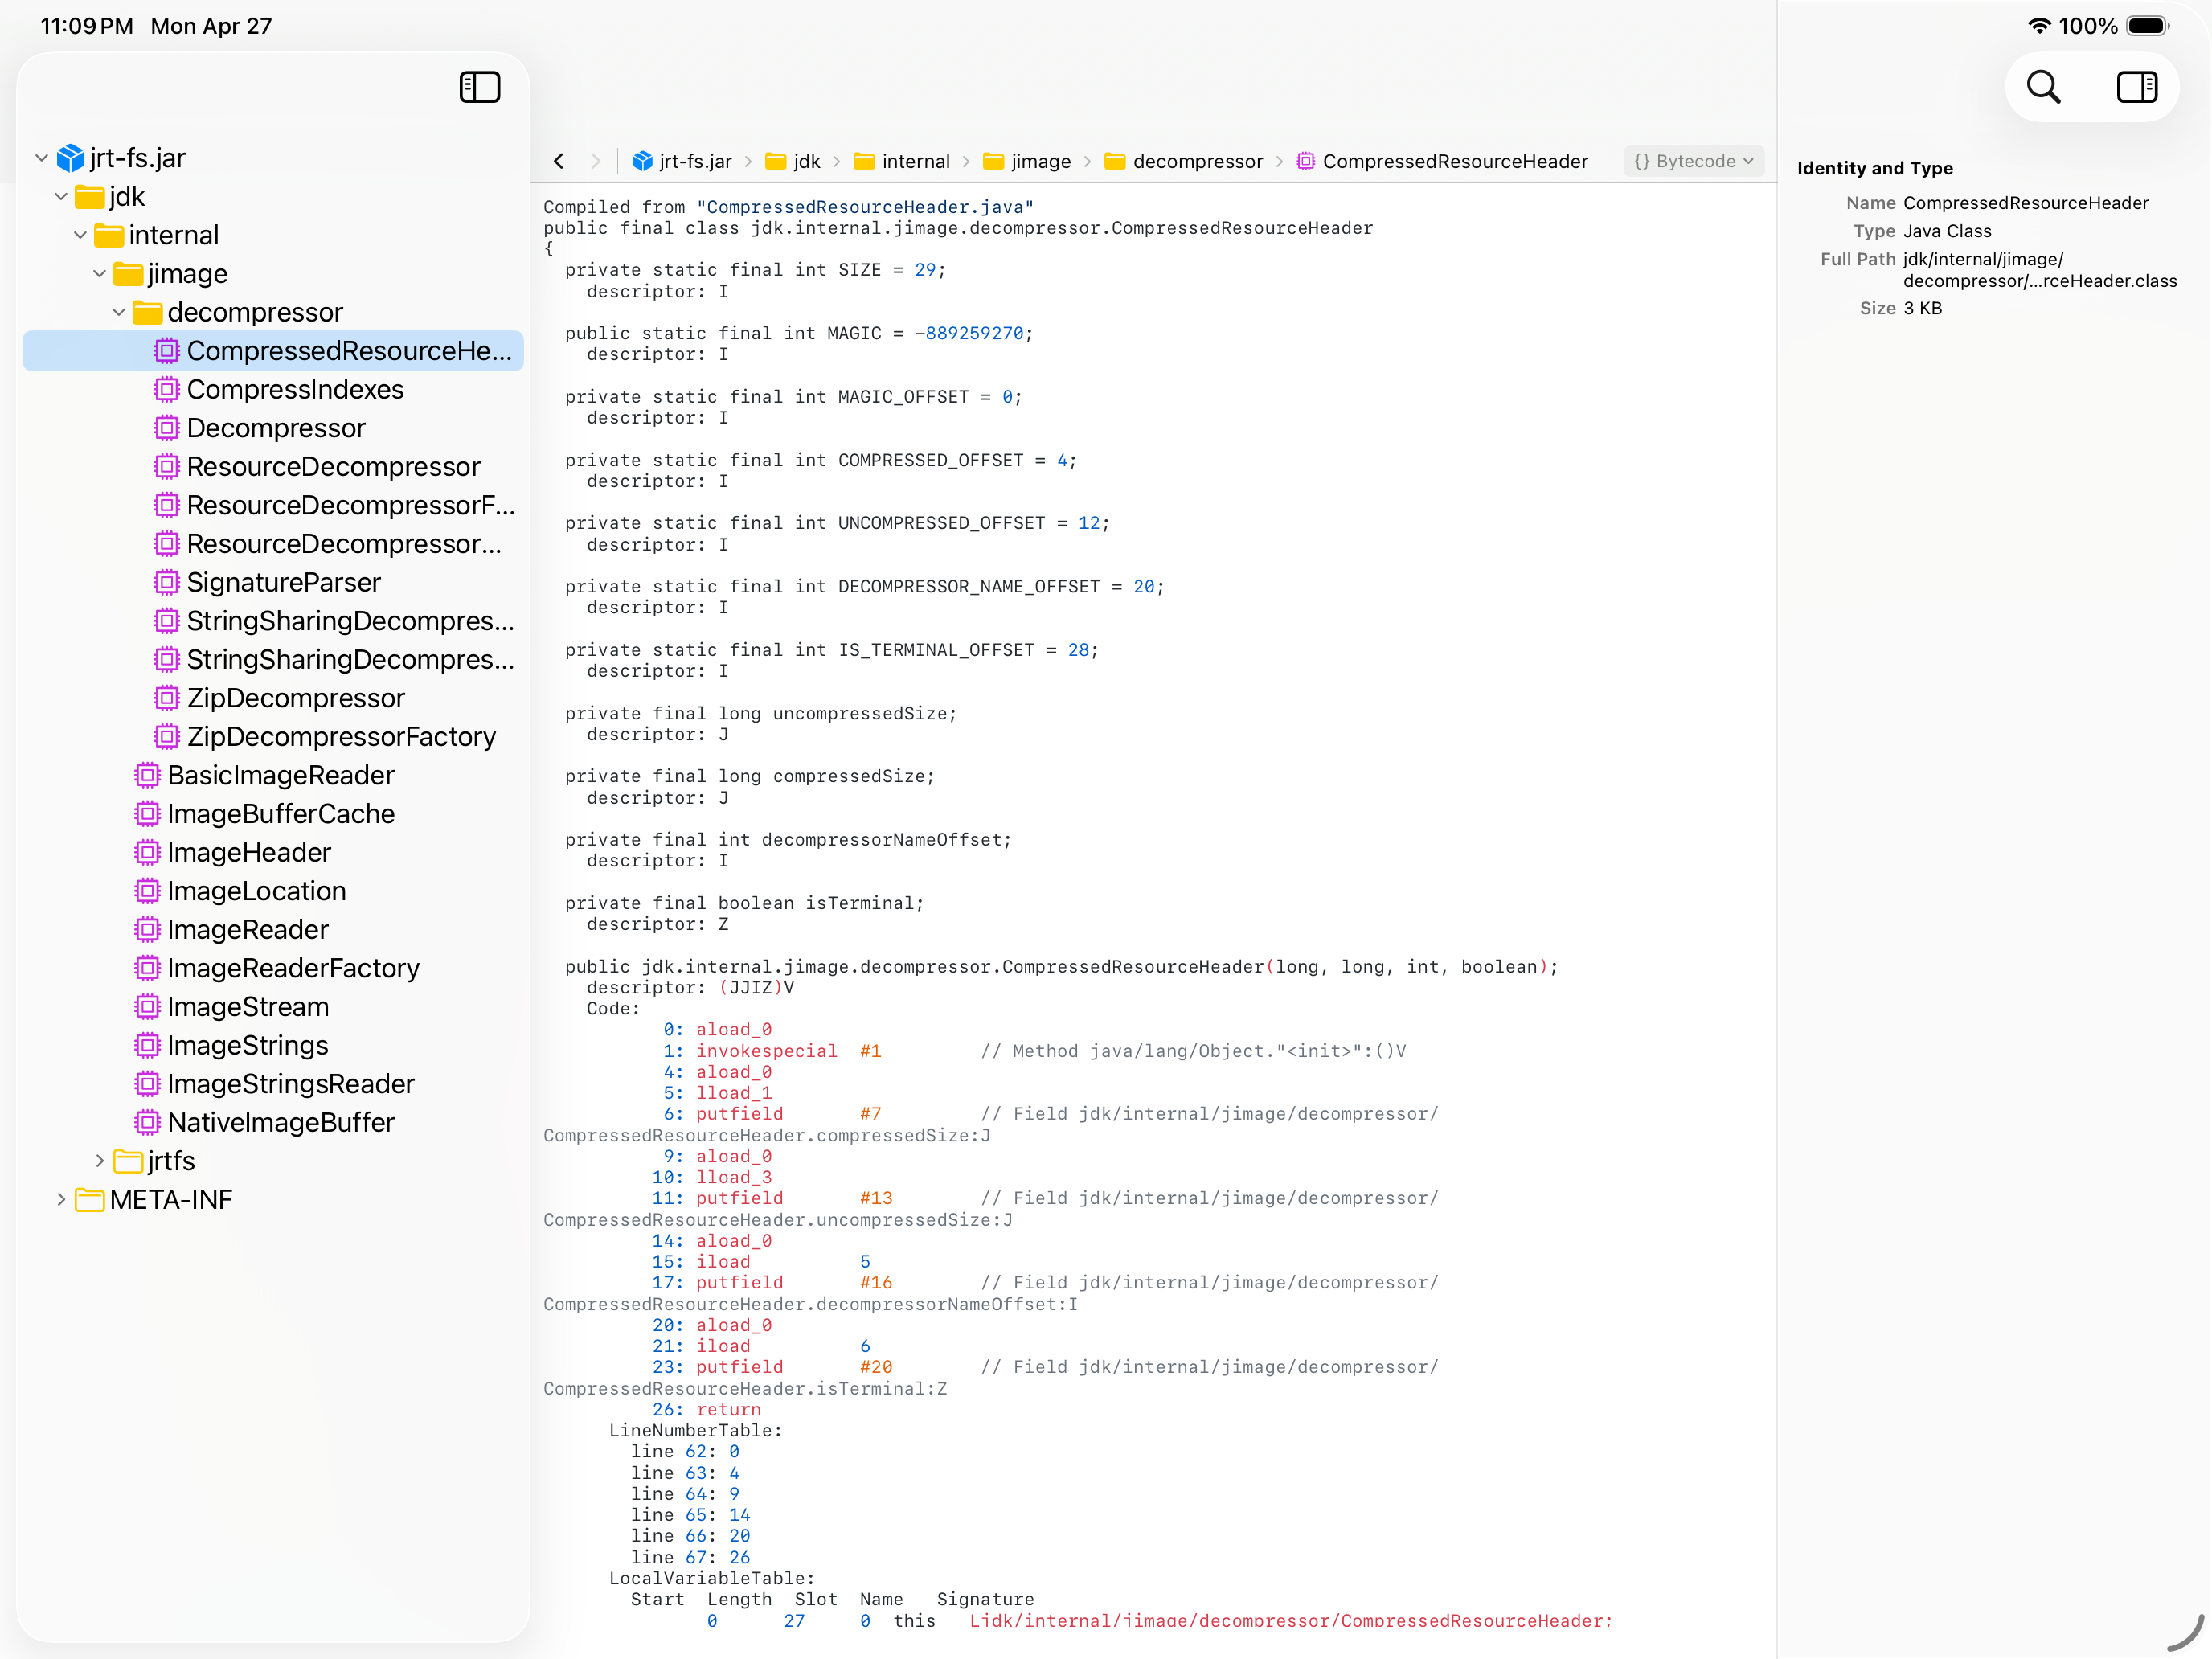Viewport: 2212px width, 1659px height.
Task: Select CompressedResourceHe... in the tree
Action: pyautogui.click(x=273, y=351)
